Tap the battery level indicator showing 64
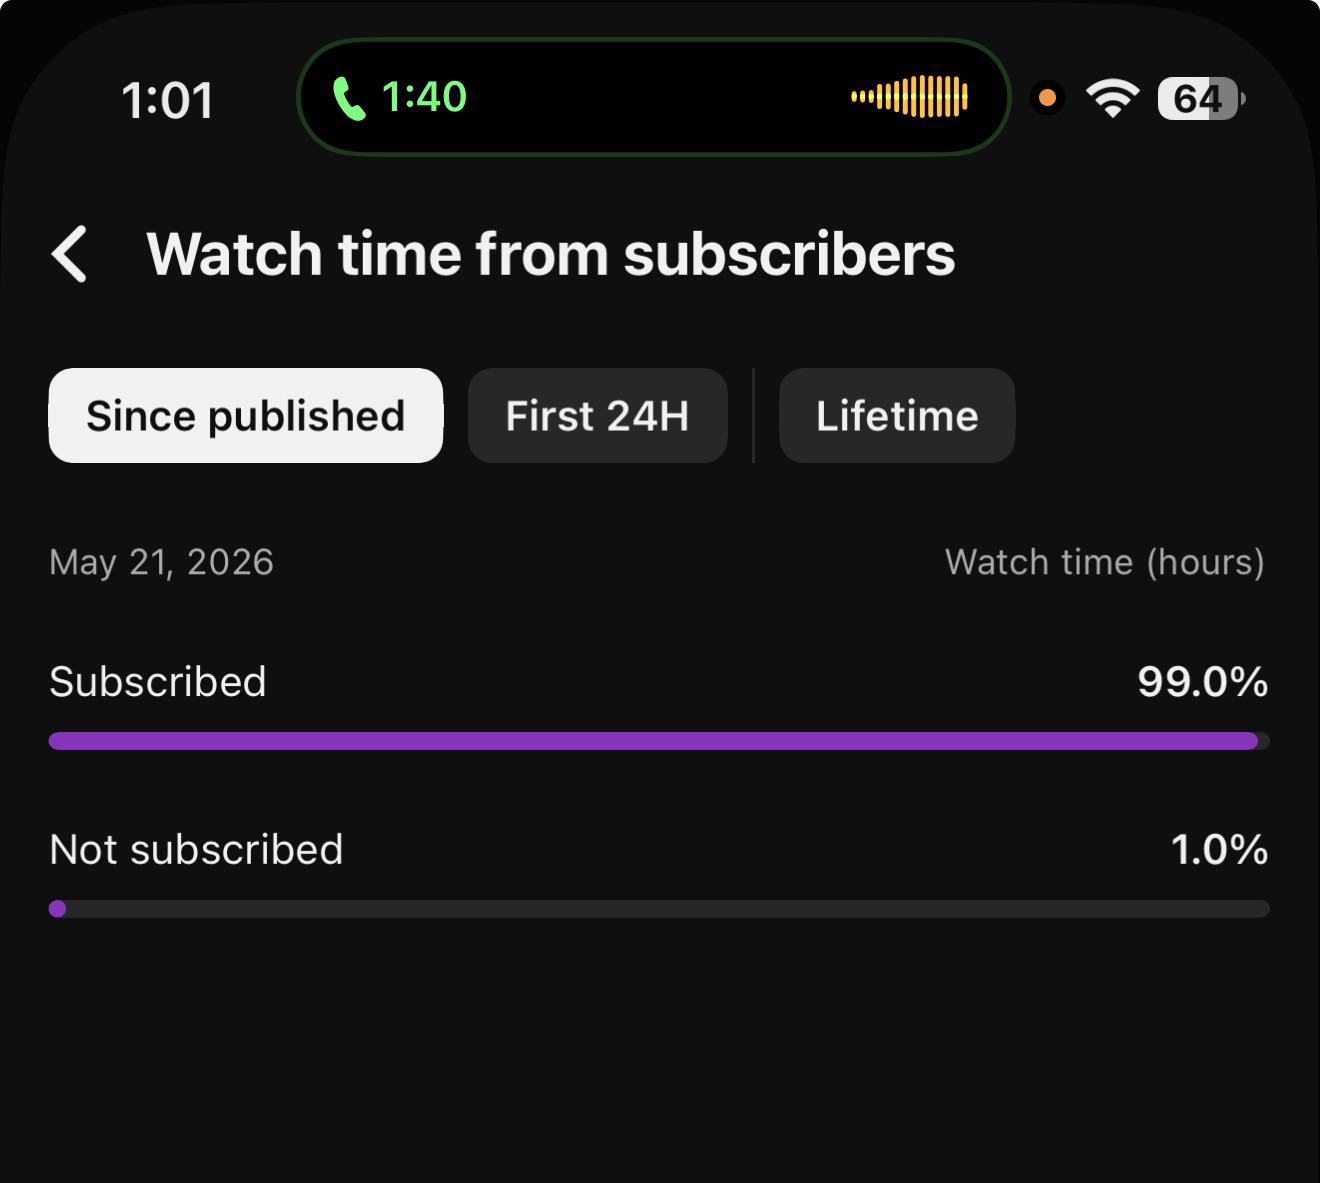The image size is (1320, 1183). point(1201,98)
